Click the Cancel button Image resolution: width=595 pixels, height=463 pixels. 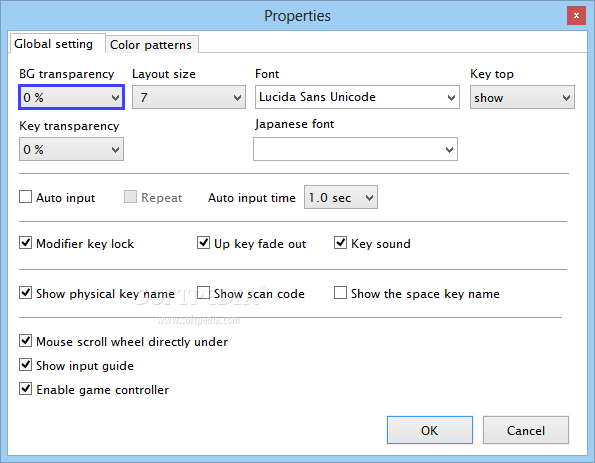tap(526, 430)
